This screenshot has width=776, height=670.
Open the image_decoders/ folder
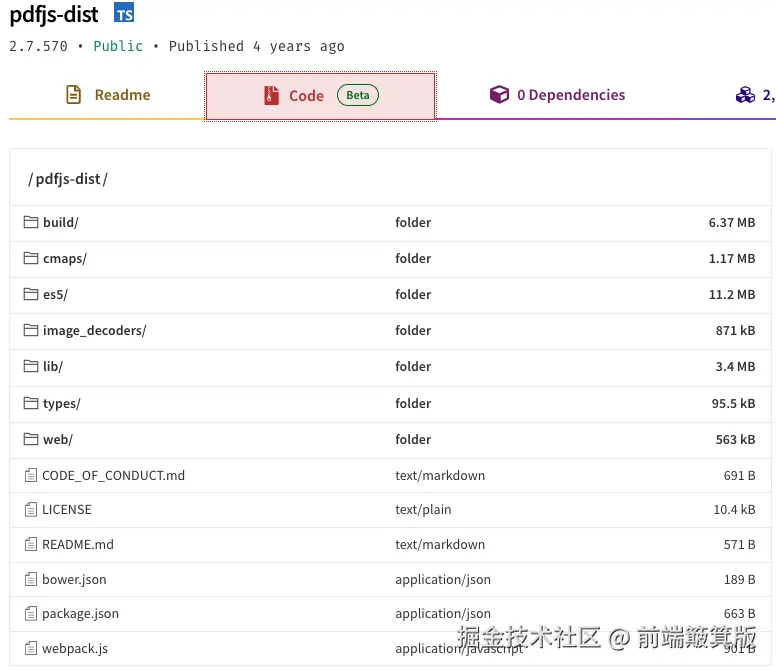[x=95, y=330]
